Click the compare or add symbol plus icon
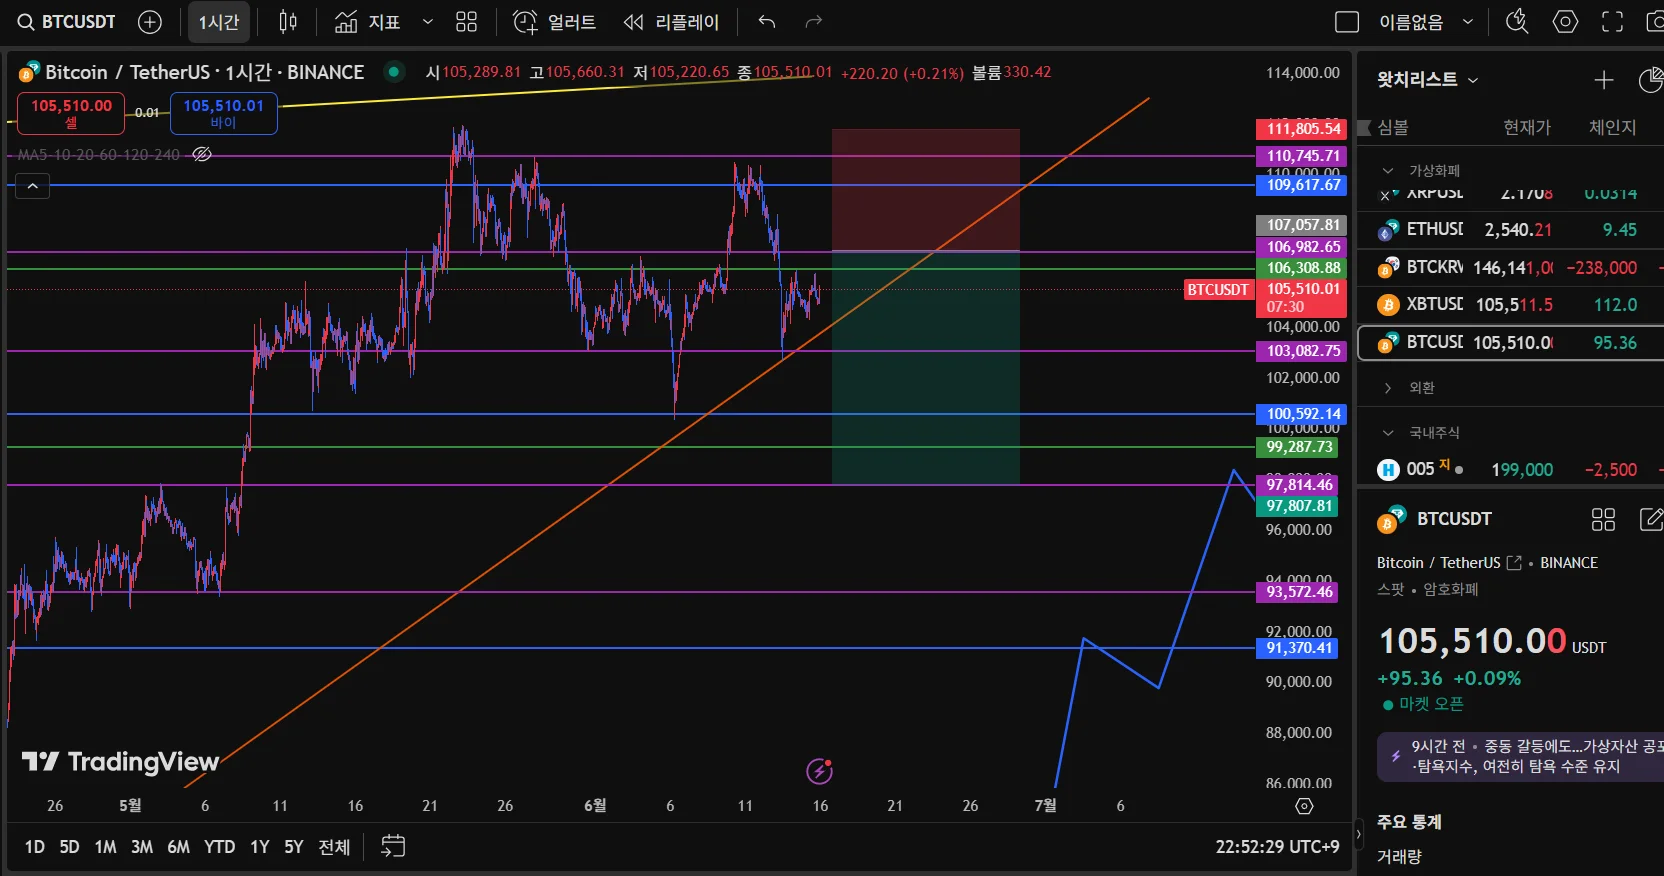This screenshot has width=1664, height=876. [150, 22]
